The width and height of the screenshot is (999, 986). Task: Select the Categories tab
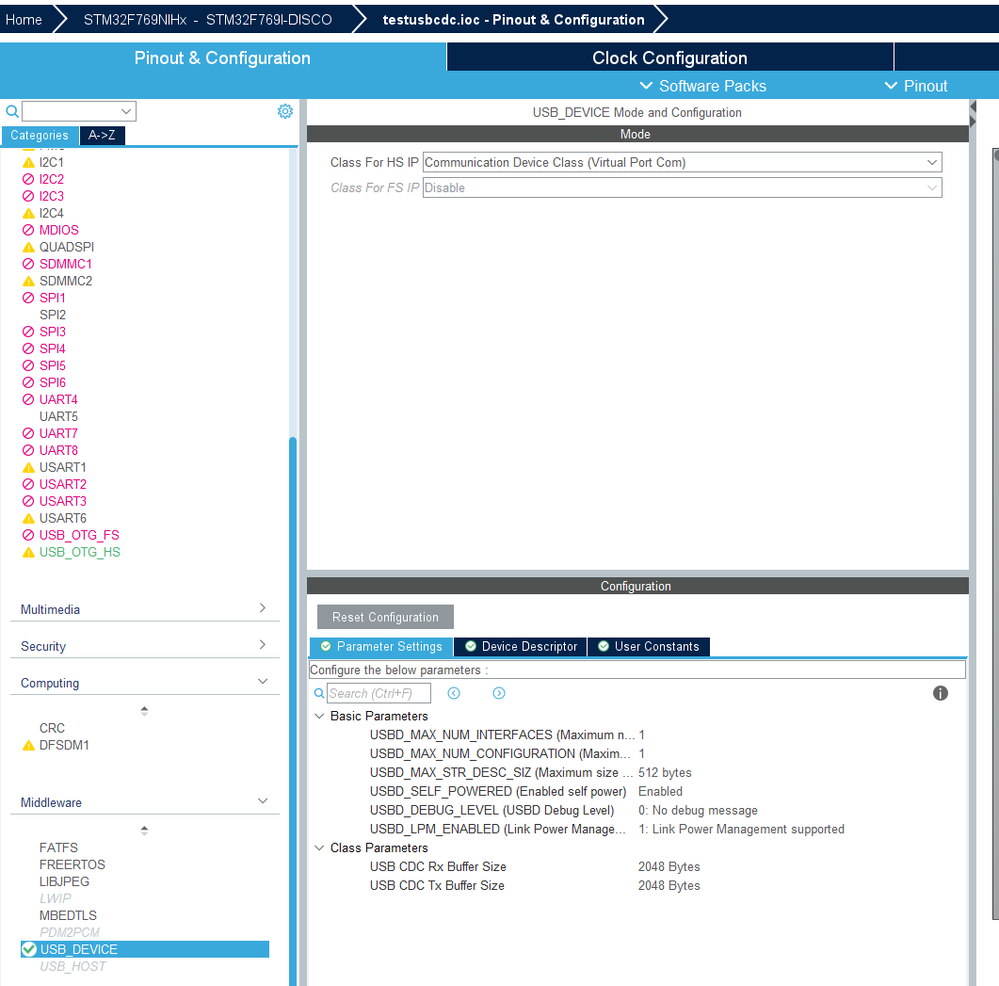[40, 135]
